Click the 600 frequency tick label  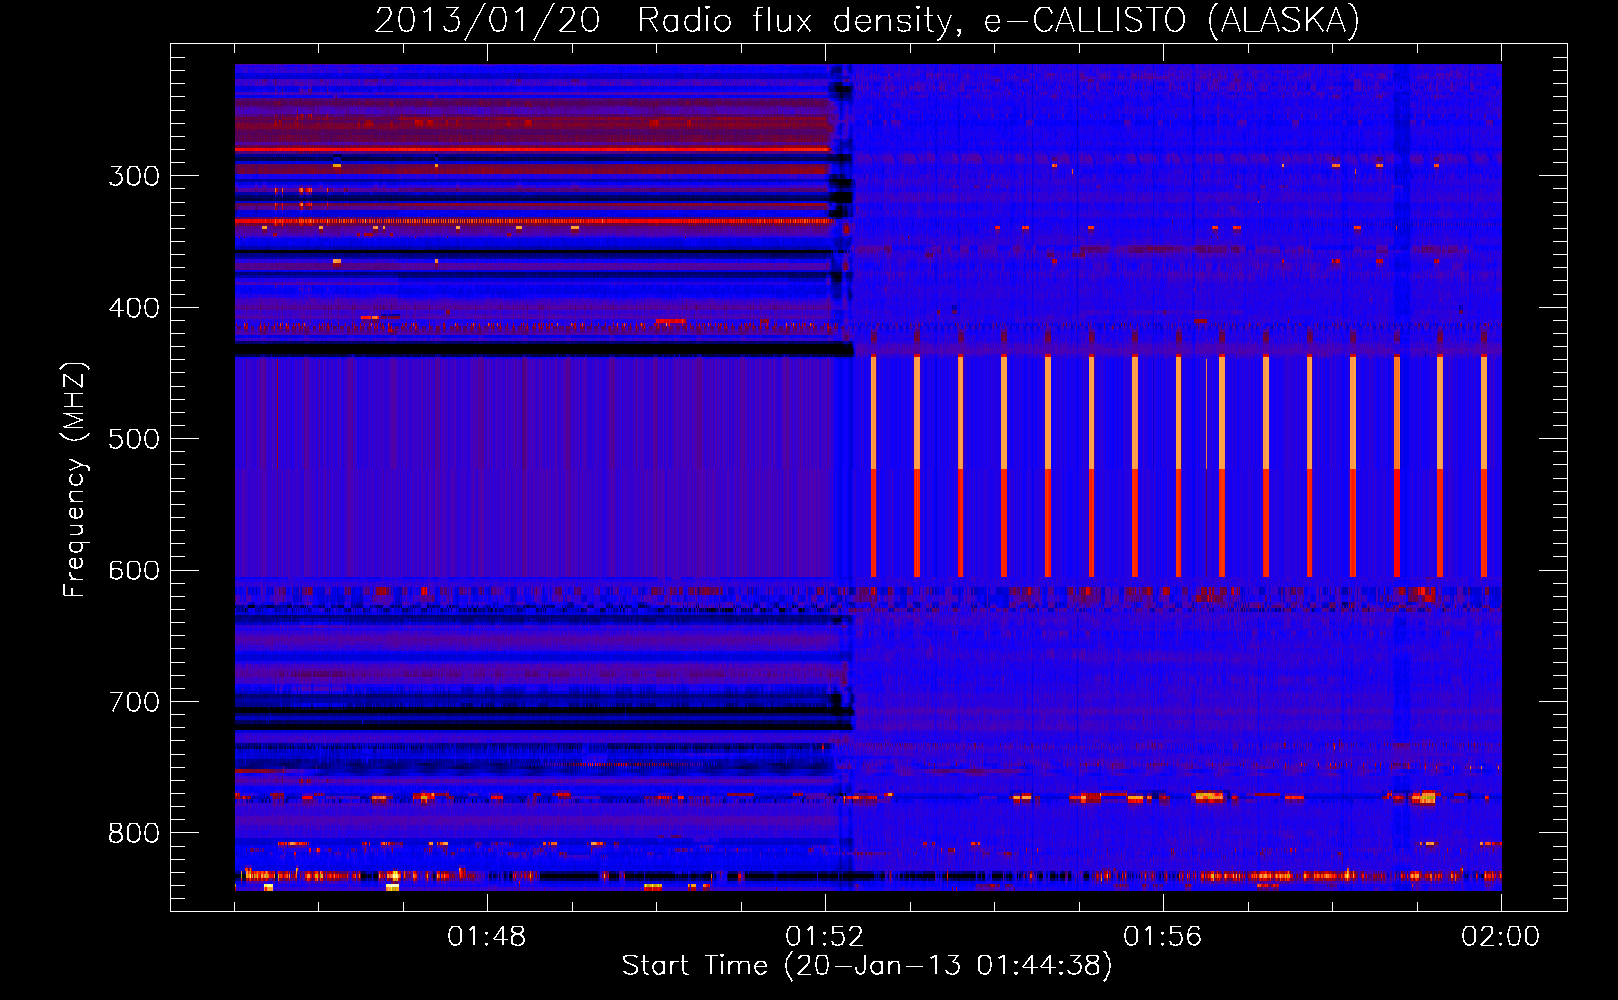(x=134, y=571)
